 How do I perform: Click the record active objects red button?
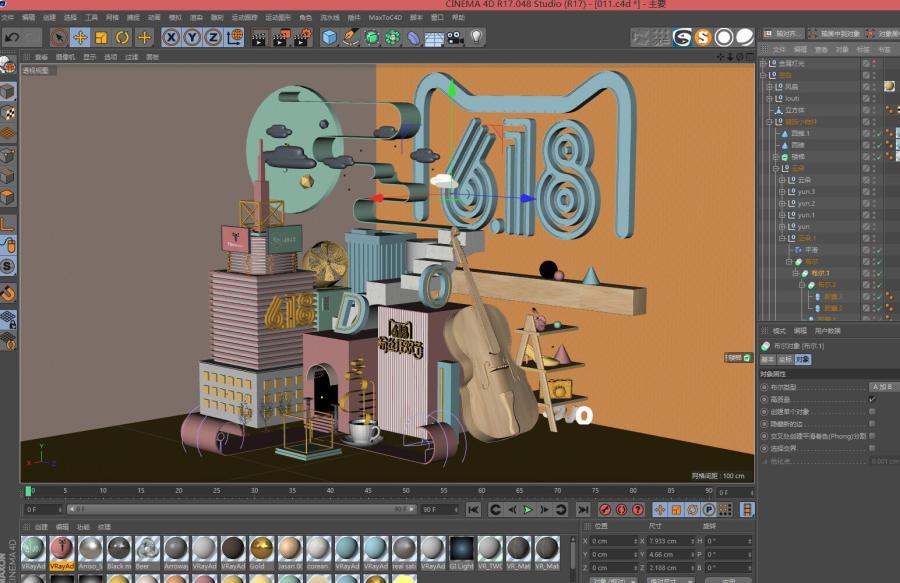coord(605,510)
